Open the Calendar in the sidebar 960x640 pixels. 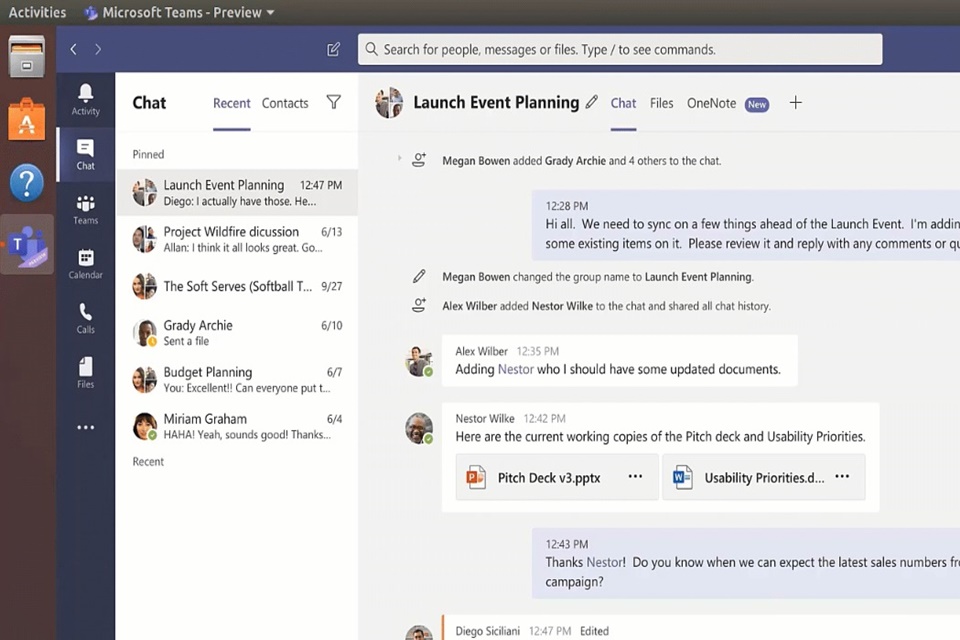coord(85,264)
